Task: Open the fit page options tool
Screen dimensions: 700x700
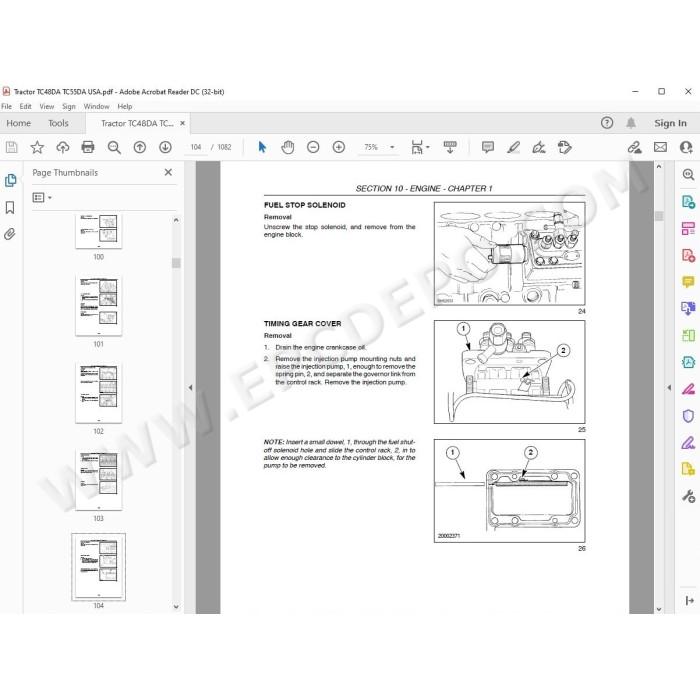Action: [420, 147]
